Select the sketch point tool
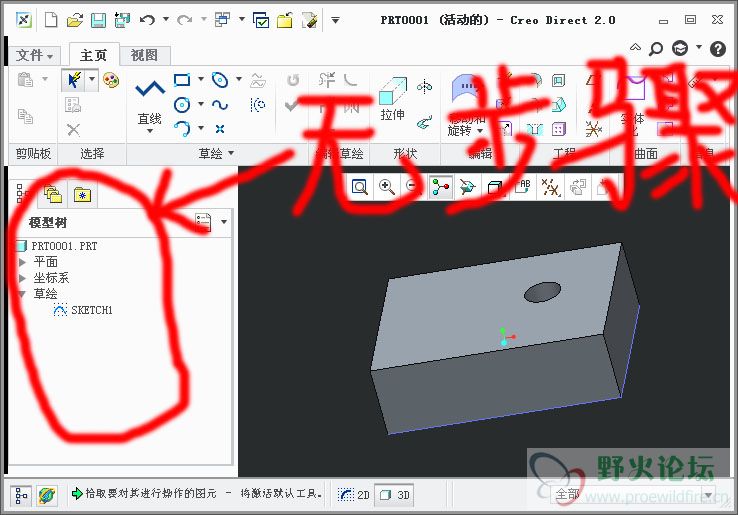The height and width of the screenshot is (515, 738). click(x=220, y=129)
